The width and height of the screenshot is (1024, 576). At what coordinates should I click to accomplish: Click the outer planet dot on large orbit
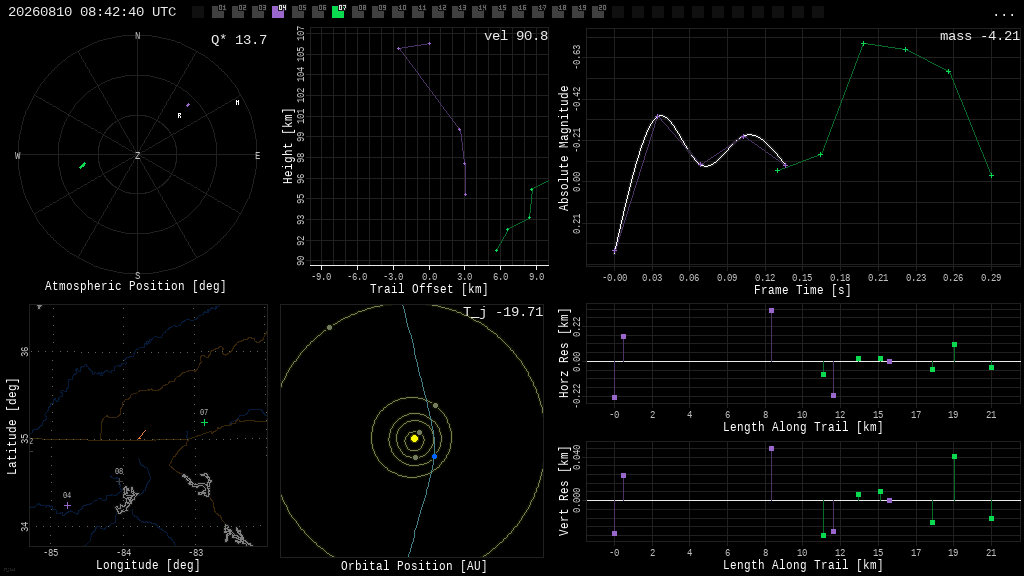pos(329,327)
